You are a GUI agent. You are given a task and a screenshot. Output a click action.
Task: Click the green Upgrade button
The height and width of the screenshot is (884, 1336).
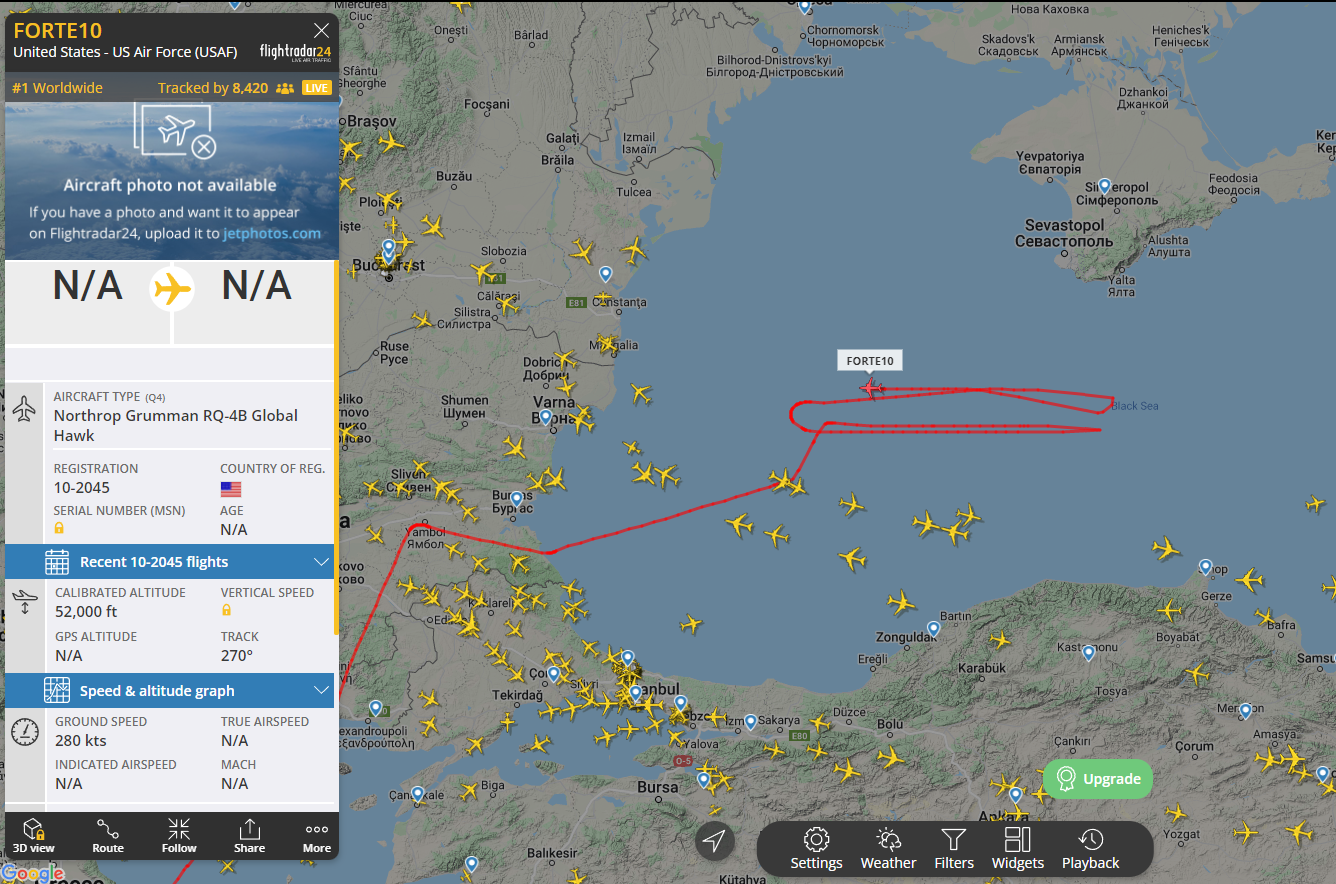1098,779
